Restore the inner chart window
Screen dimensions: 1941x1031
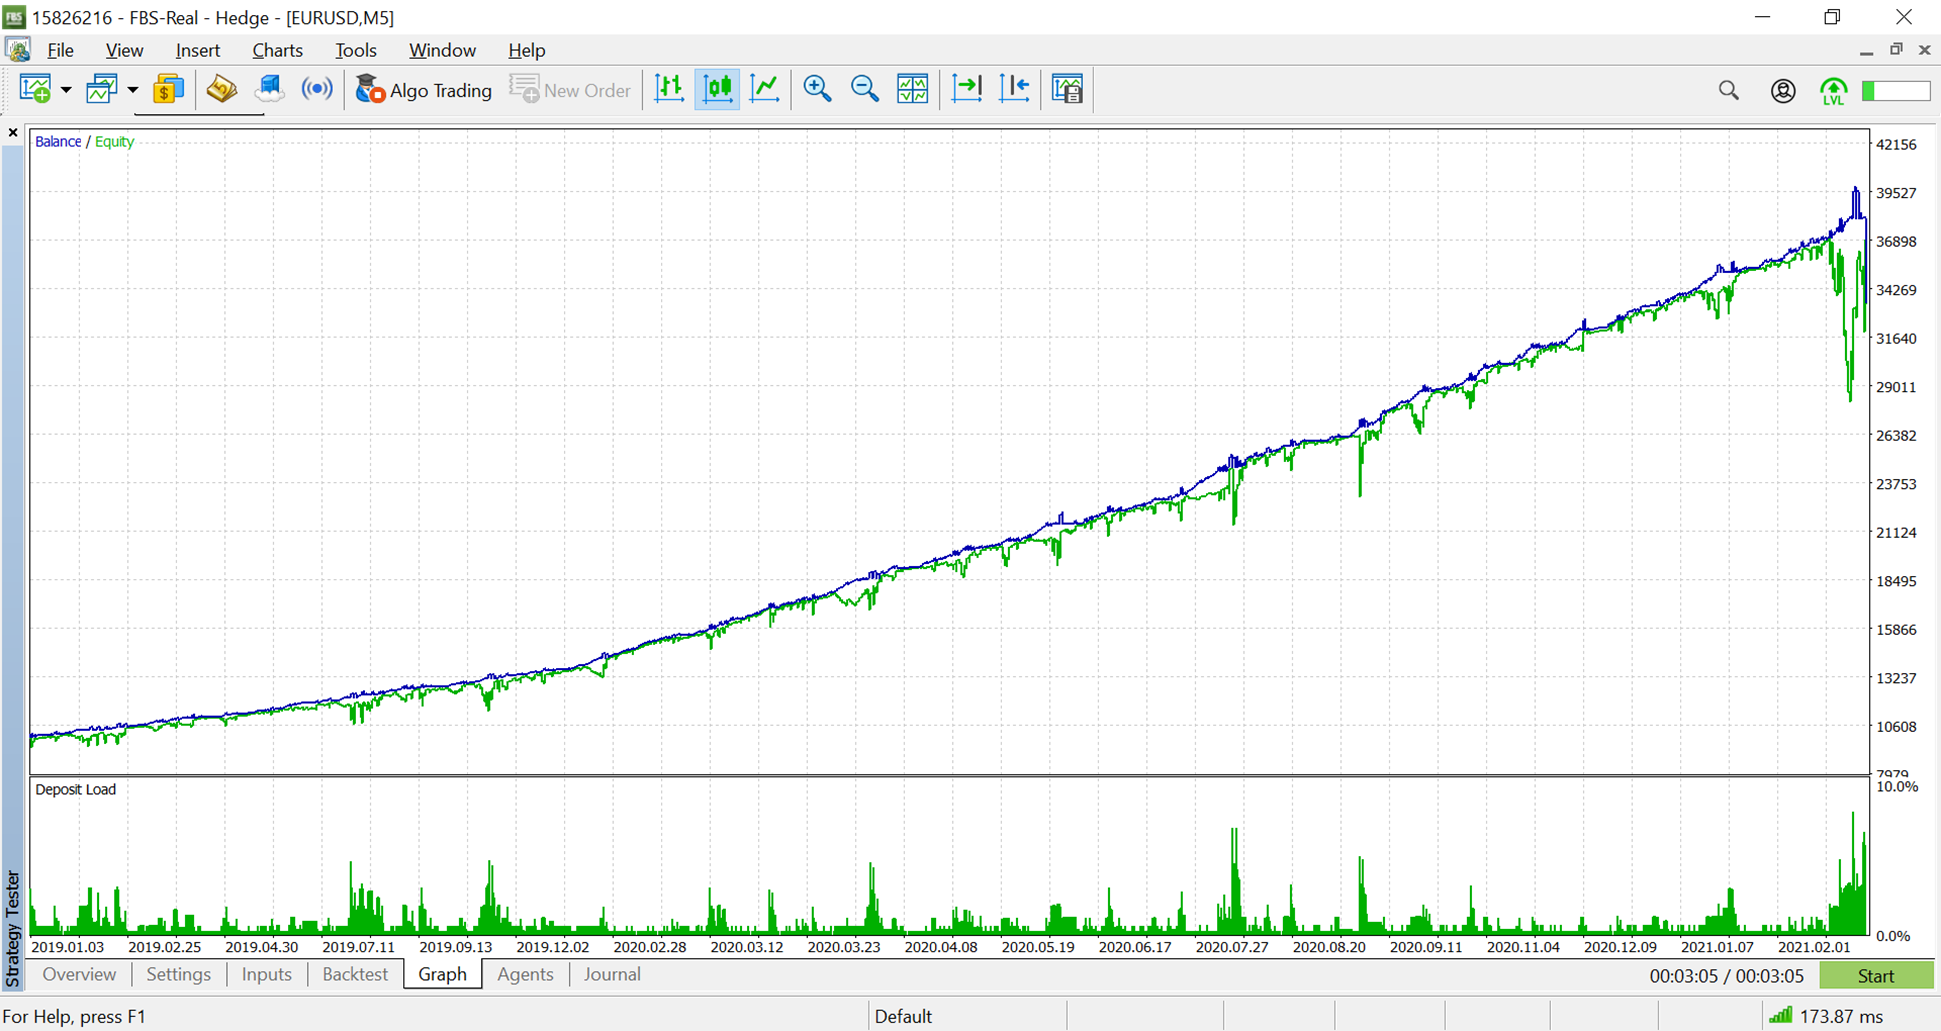(1896, 49)
